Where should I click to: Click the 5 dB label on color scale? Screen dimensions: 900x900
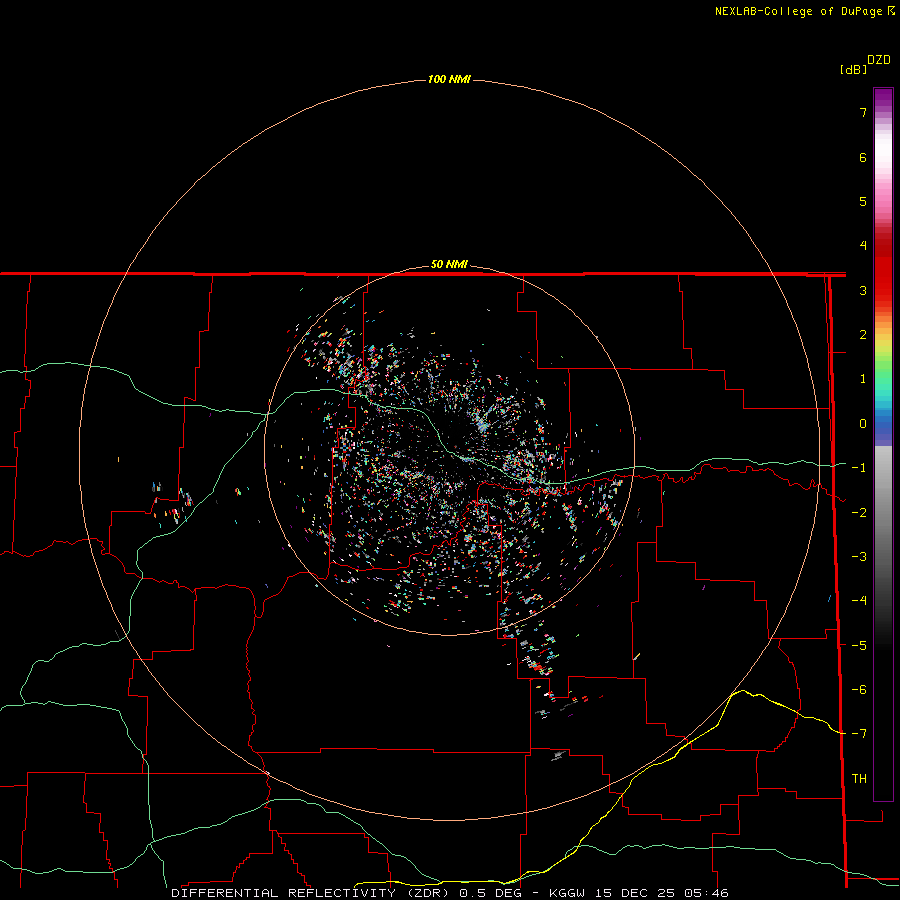point(863,201)
